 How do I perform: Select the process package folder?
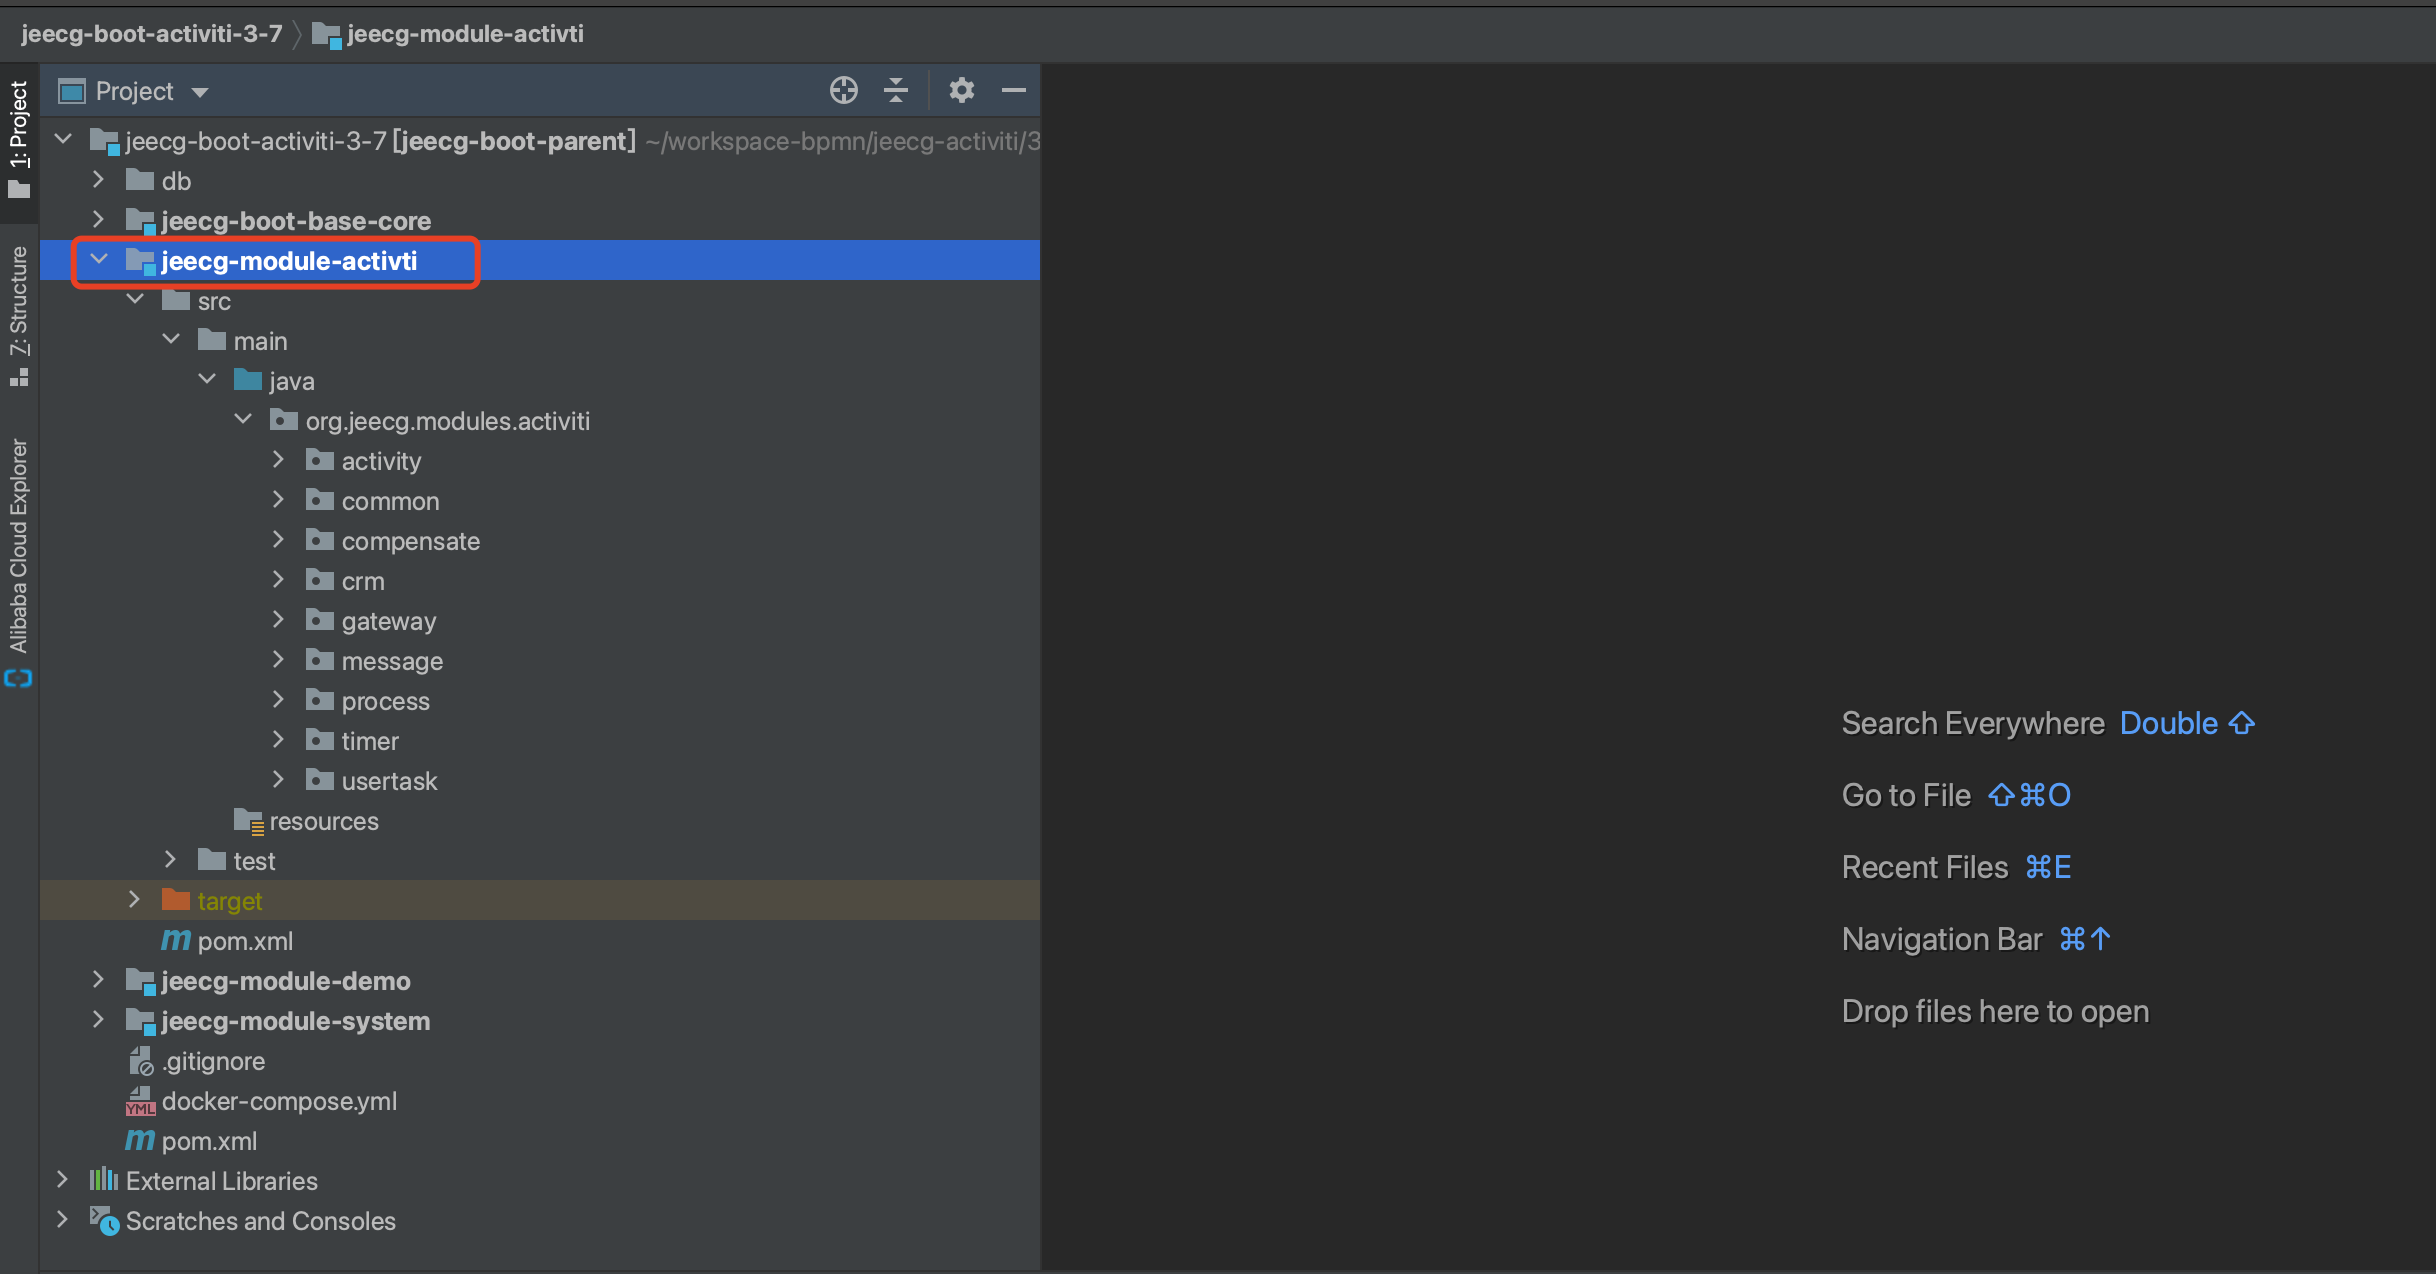pyautogui.click(x=383, y=701)
